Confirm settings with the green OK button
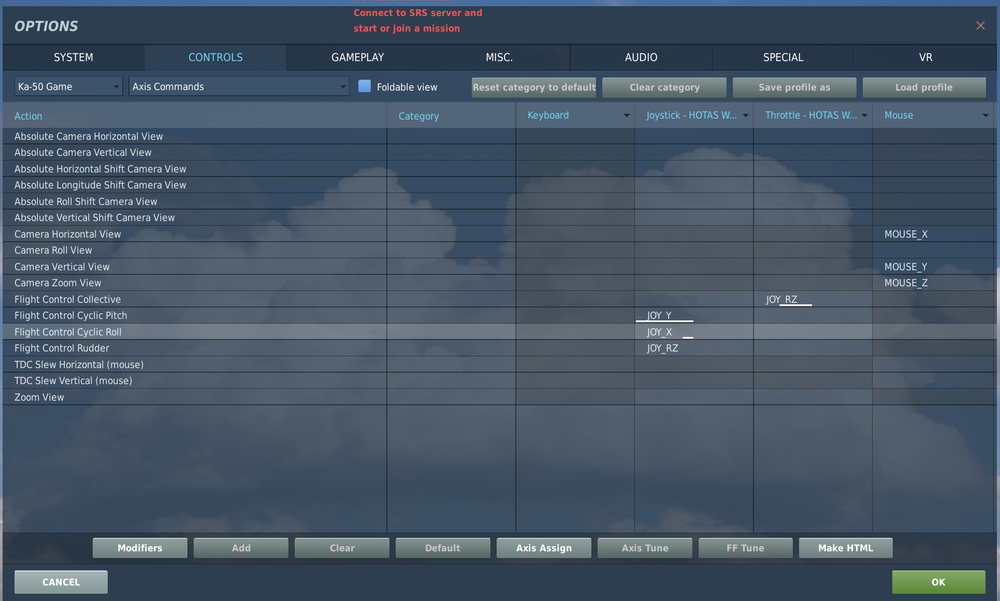1000x601 pixels. 938,582
